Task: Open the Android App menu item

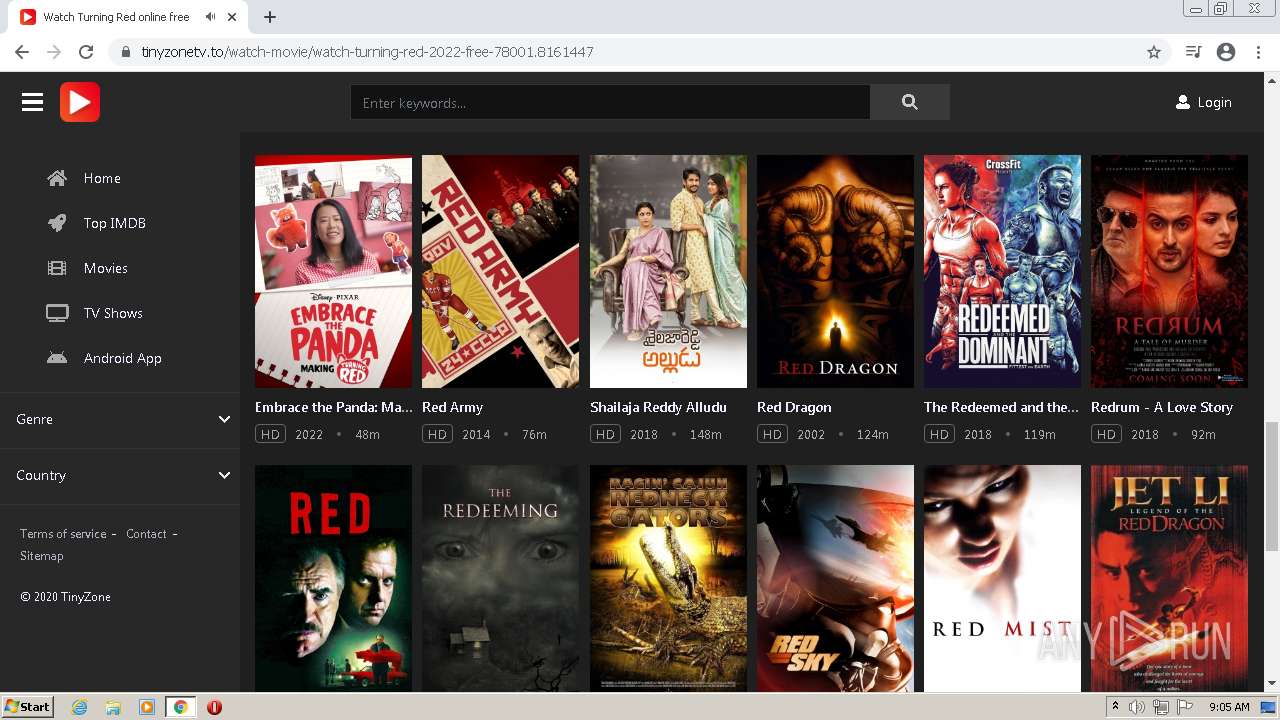Action: pos(123,358)
